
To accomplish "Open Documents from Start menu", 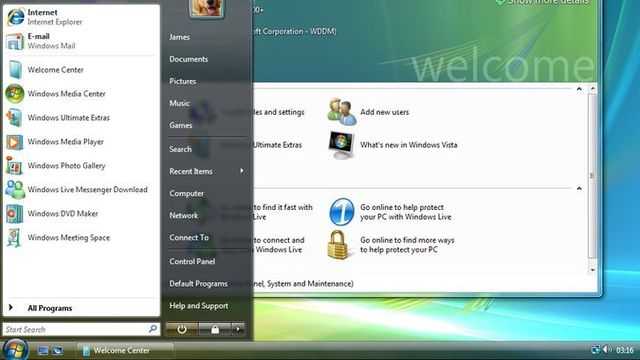I will click(189, 59).
